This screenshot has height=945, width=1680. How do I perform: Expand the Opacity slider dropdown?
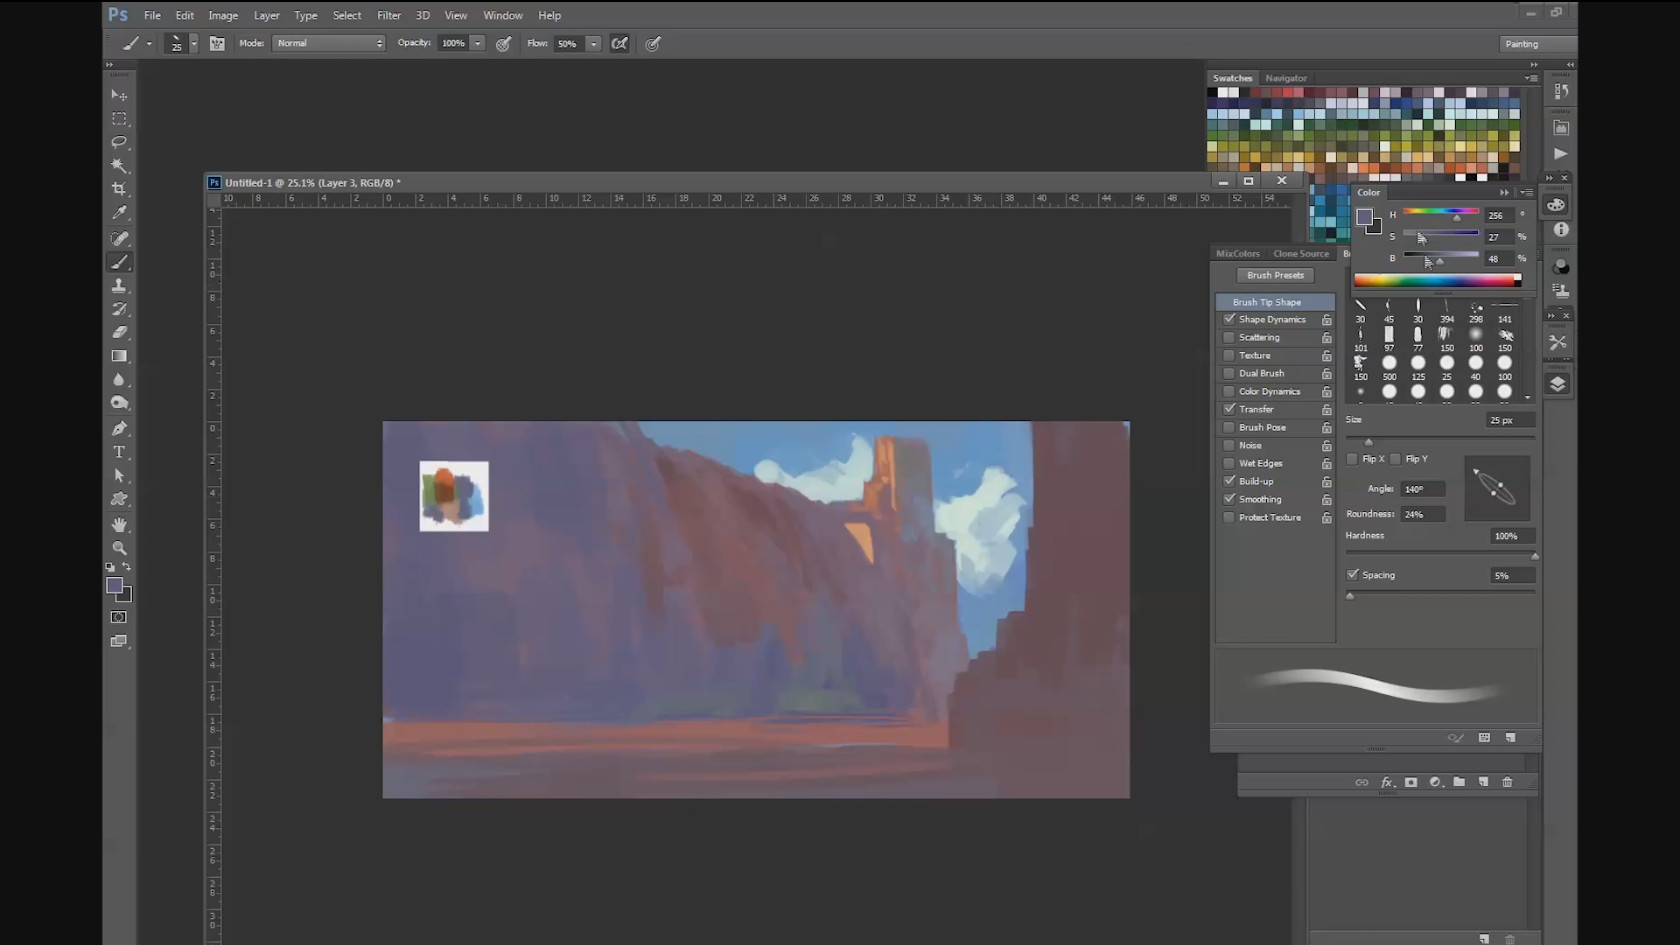click(478, 43)
